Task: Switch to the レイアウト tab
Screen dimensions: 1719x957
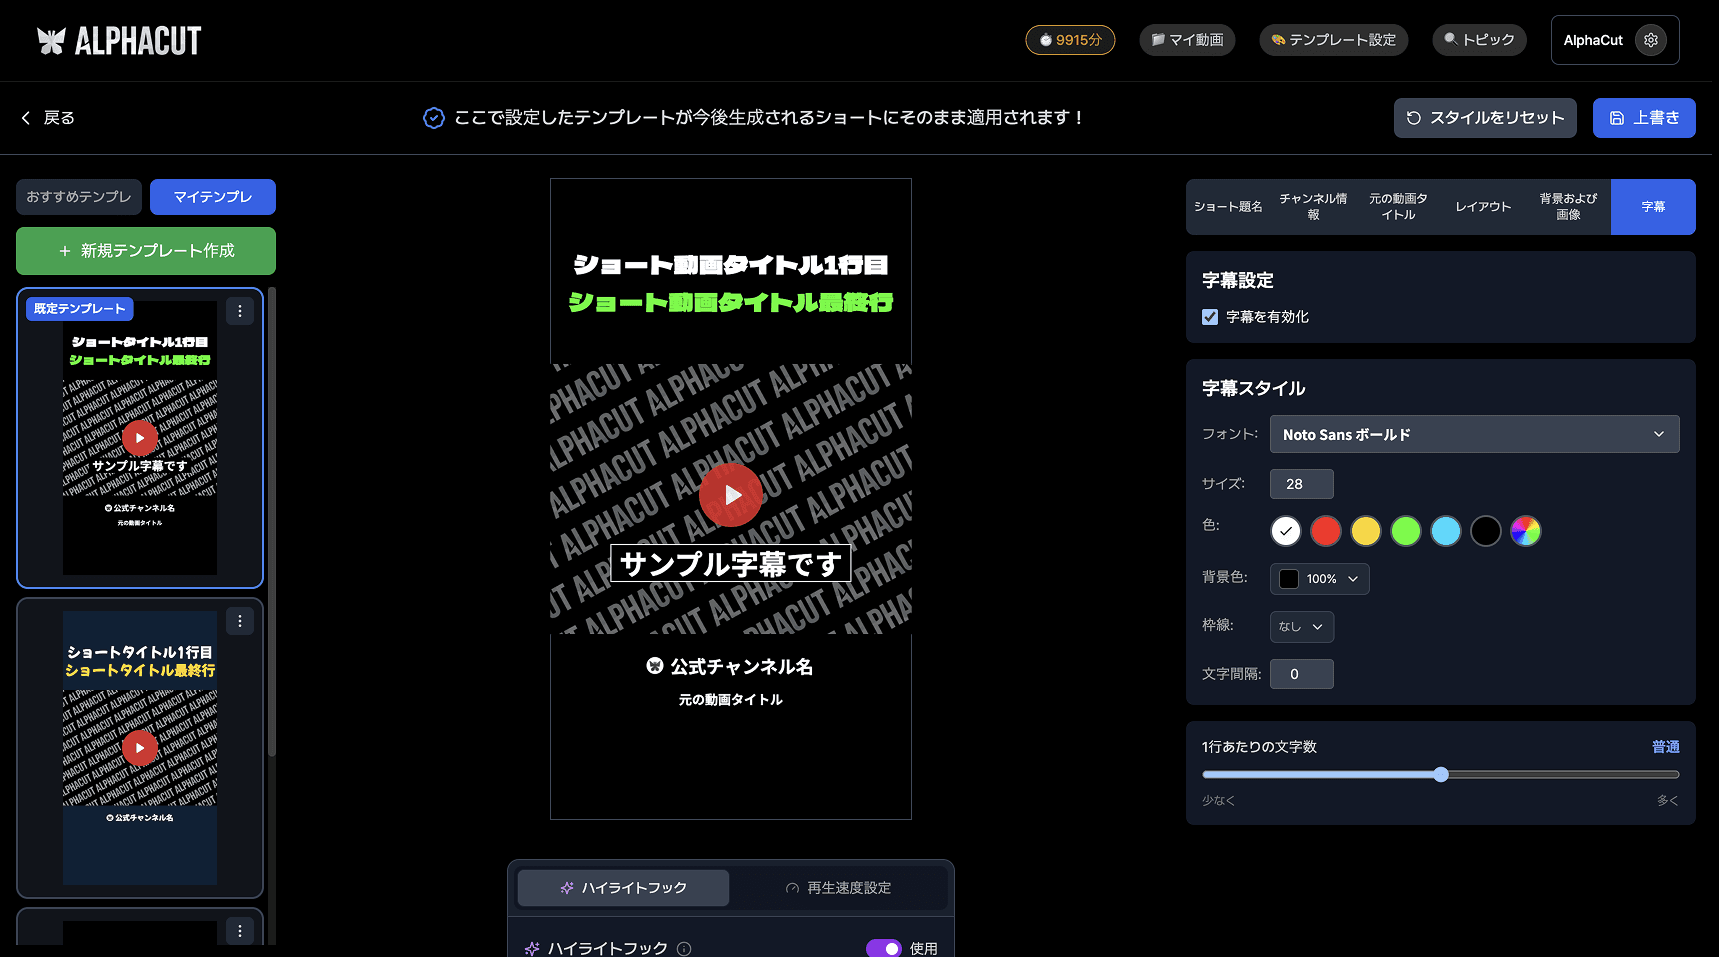Action: point(1482,206)
